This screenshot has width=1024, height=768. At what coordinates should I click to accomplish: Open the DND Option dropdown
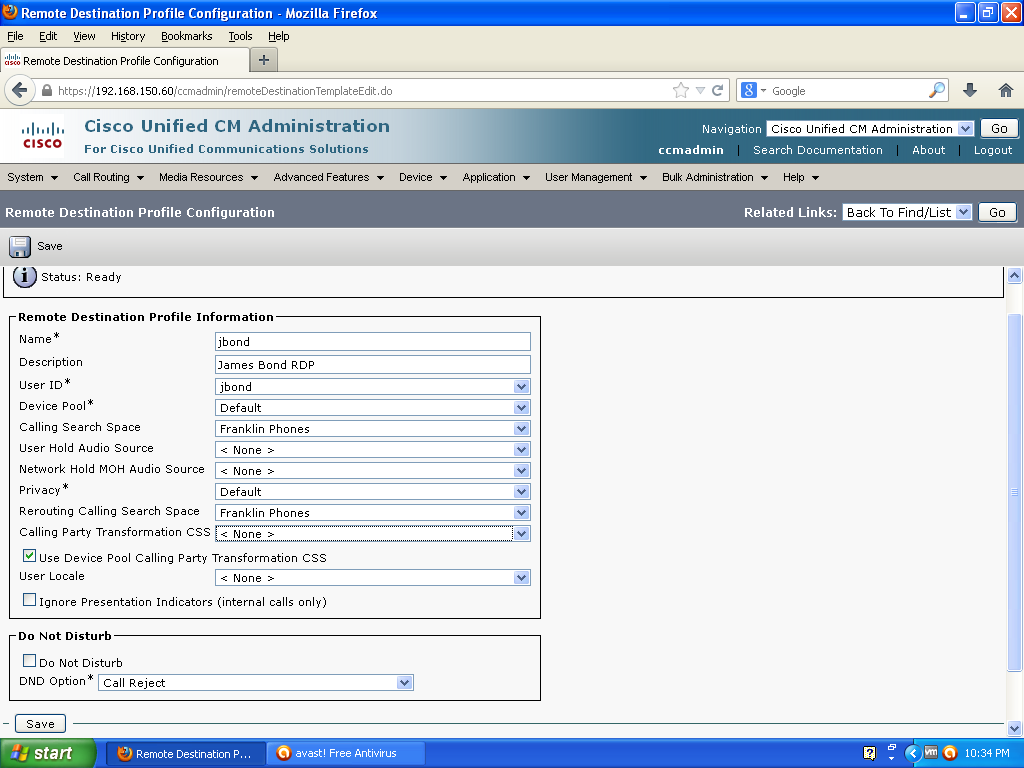(x=255, y=682)
